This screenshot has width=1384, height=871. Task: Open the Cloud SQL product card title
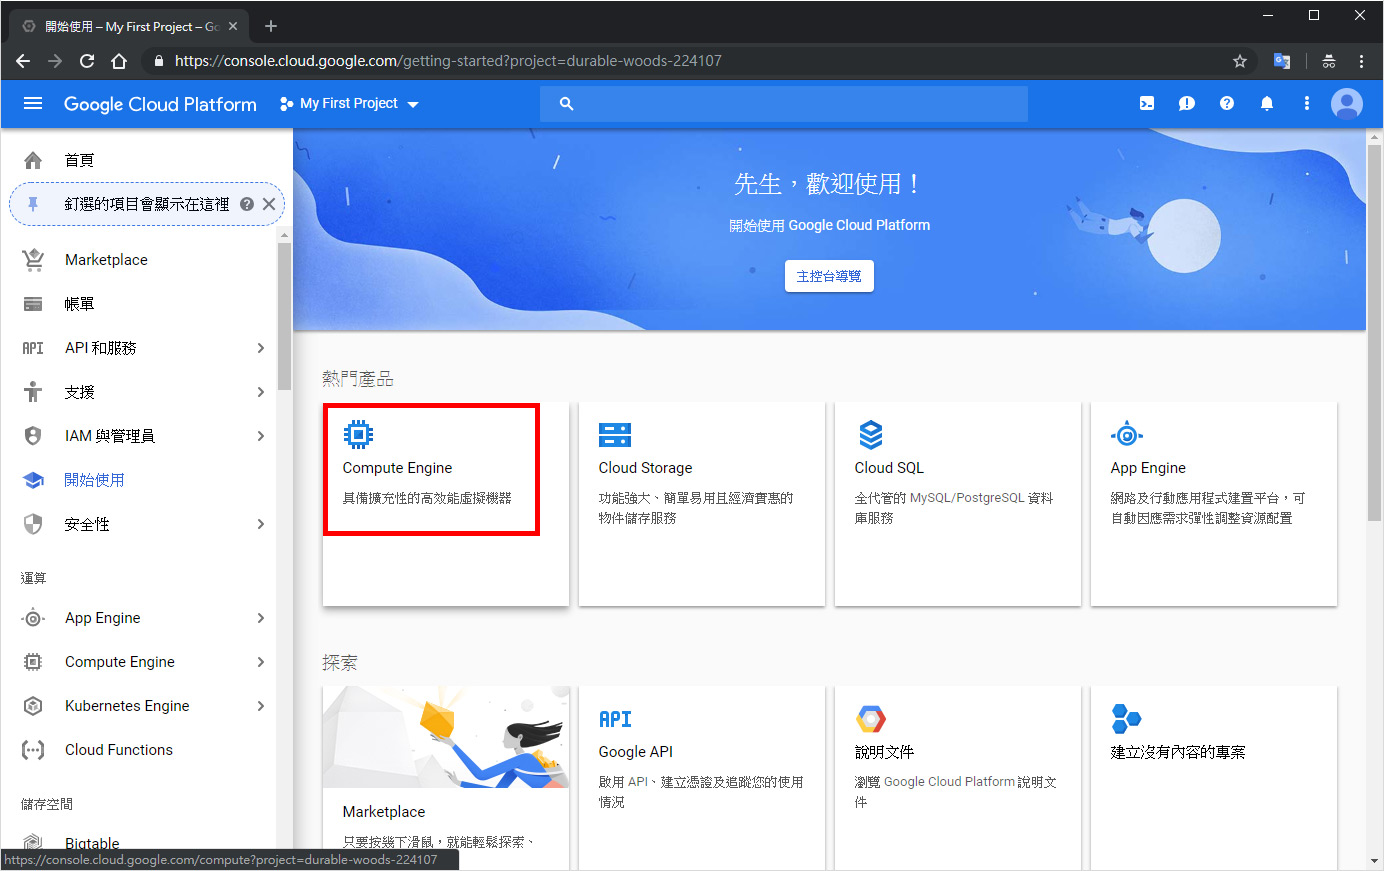click(889, 468)
